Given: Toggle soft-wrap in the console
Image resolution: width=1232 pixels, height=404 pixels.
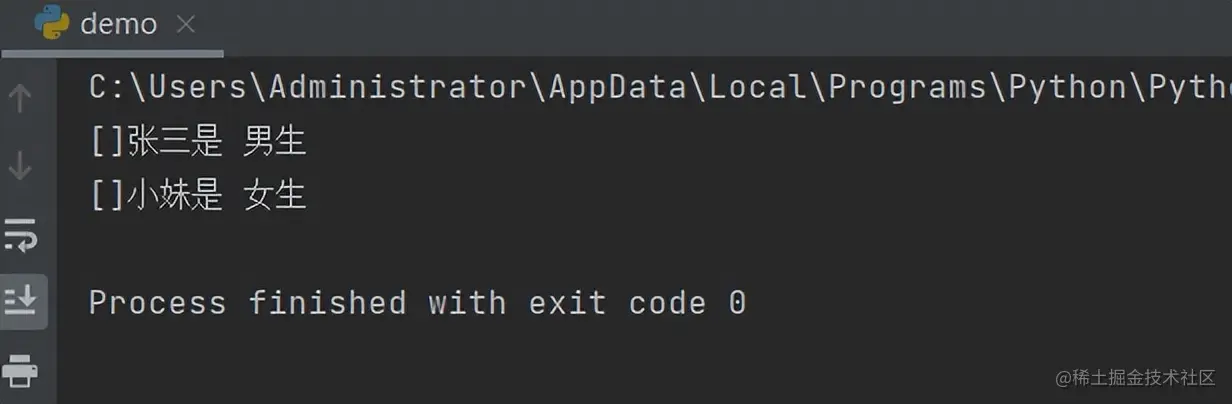Looking at the screenshot, I should (x=20, y=235).
